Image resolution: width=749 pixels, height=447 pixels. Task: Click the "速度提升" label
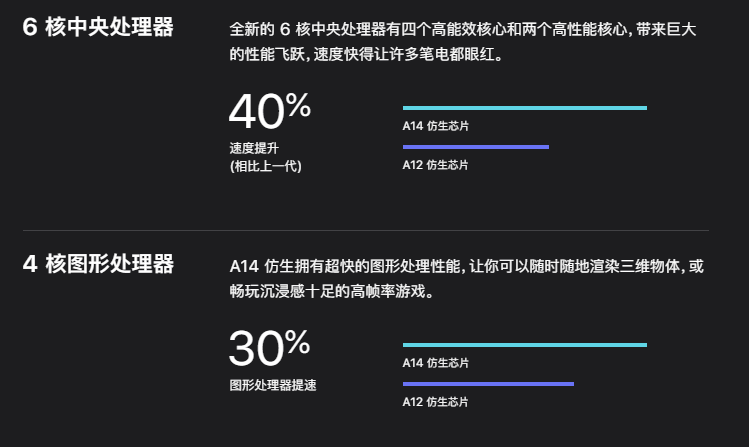pyautogui.click(x=250, y=148)
